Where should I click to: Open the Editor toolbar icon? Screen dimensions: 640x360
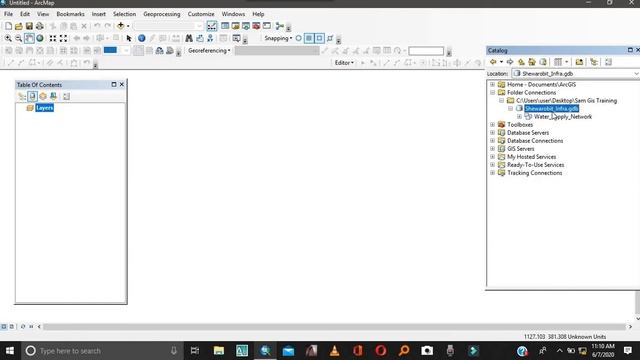click(x=212, y=26)
